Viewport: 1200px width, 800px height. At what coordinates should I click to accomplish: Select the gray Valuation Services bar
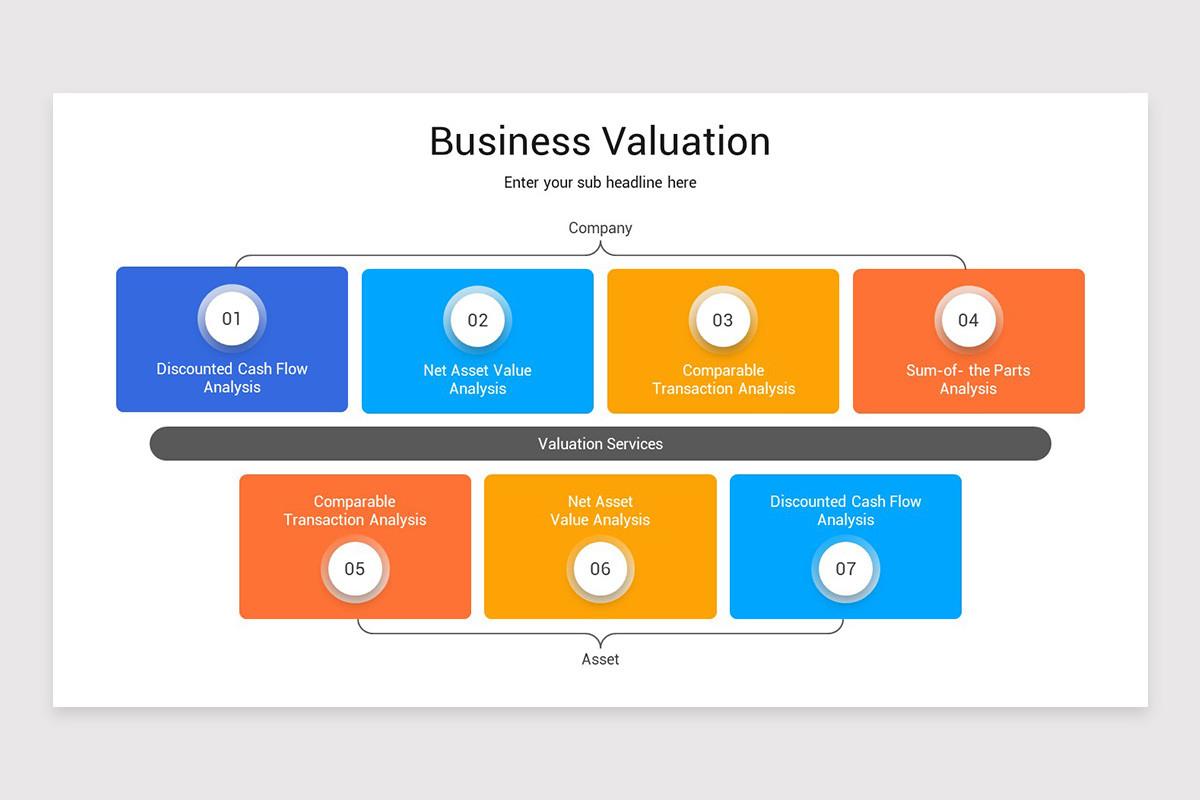[x=600, y=444]
